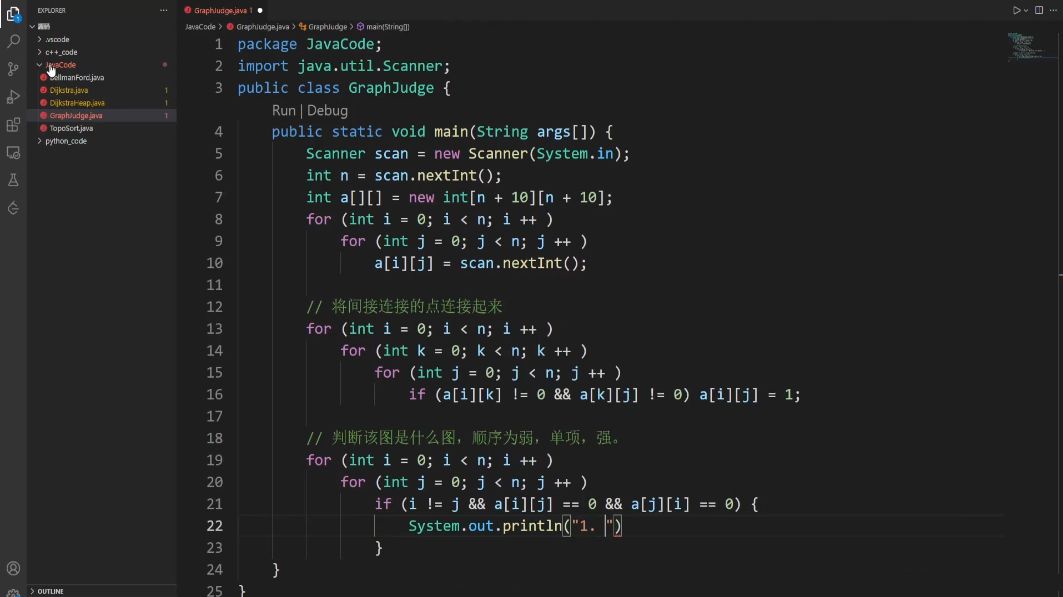Open the Search view in activity bar
Viewport: 1063px width, 597px height.
[x=13, y=42]
